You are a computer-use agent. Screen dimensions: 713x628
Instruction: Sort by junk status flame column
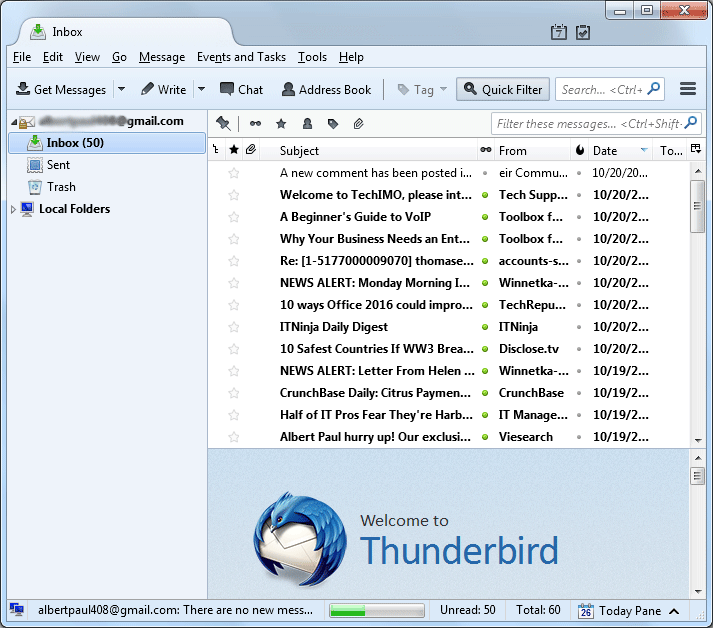pos(579,150)
